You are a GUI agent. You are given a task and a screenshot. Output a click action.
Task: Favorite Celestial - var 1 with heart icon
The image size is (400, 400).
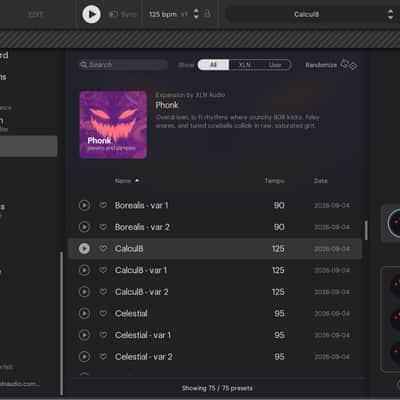[103, 335]
